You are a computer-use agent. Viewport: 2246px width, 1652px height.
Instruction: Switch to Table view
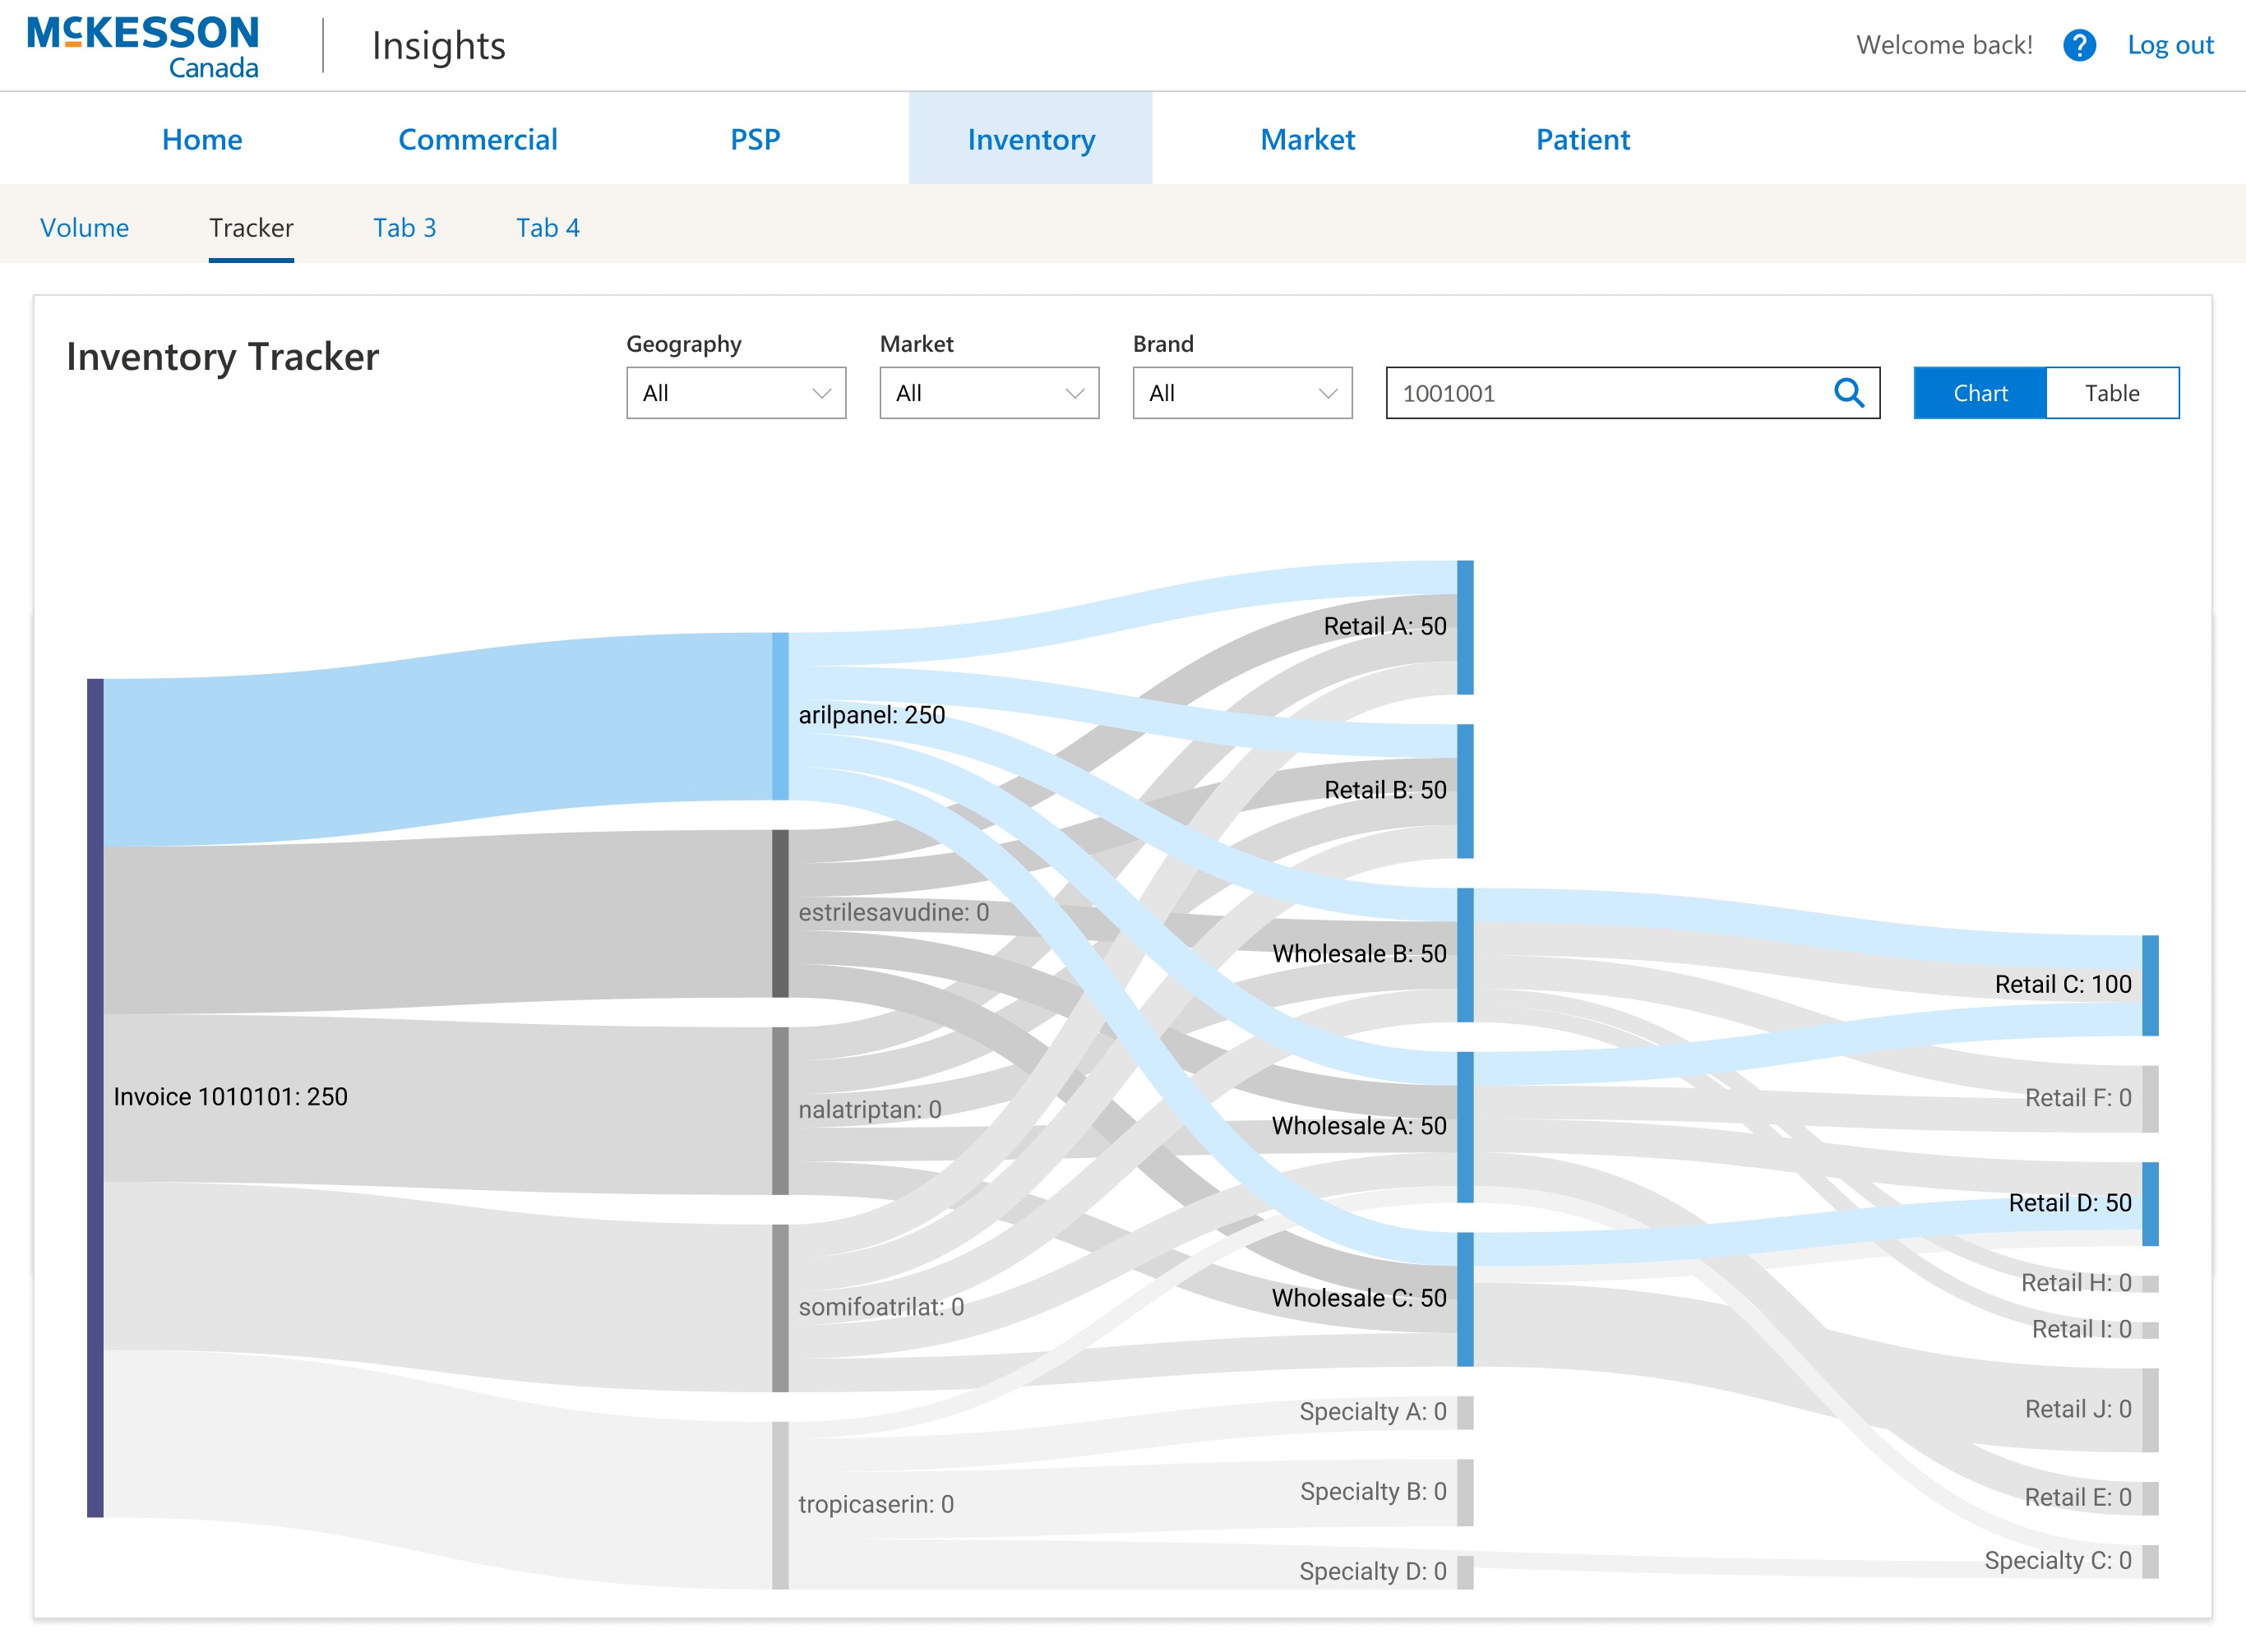[x=2111, y=393]
